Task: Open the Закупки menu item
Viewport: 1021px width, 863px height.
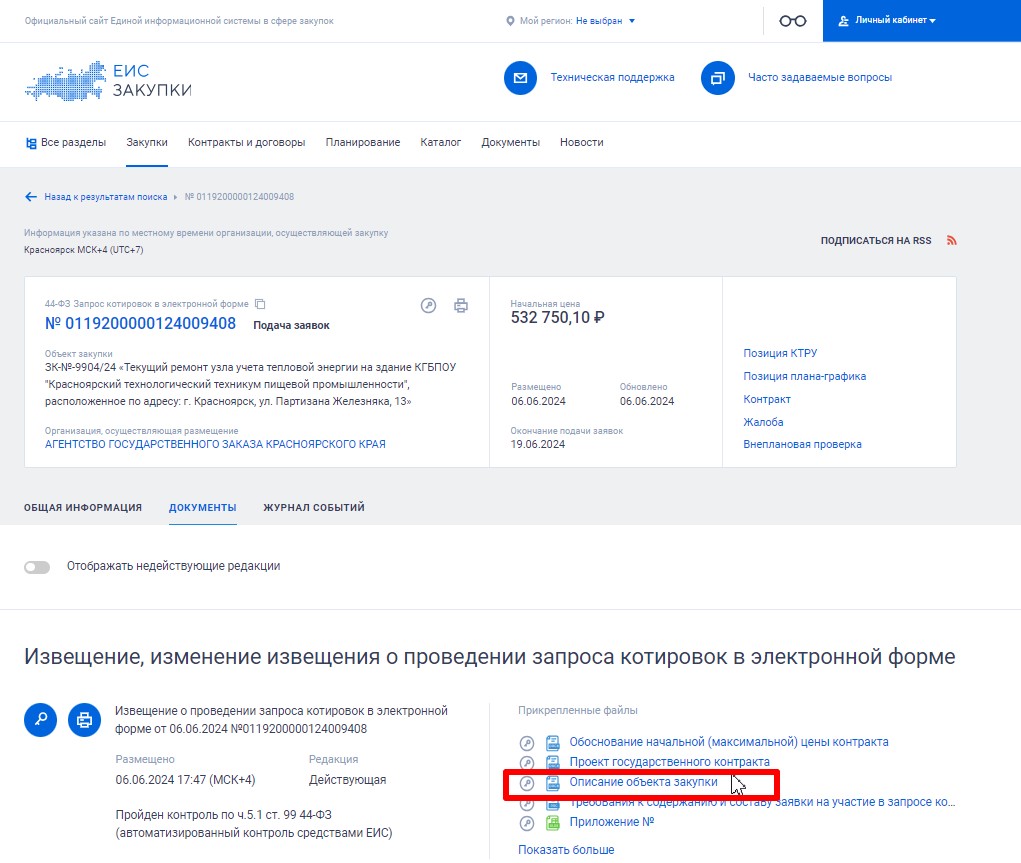Action: (147, 142)
